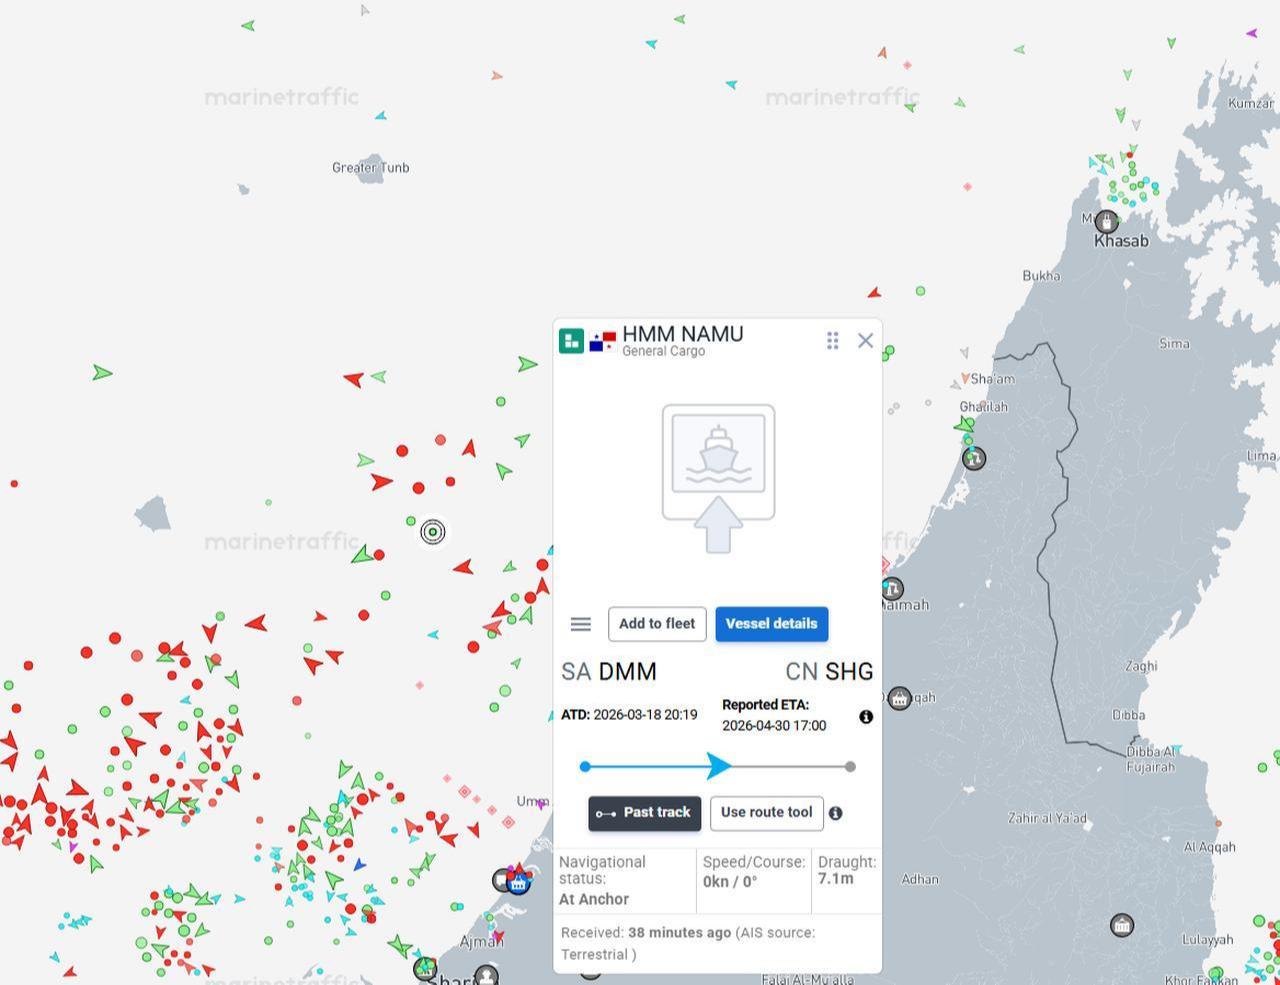Click the green vessel type icon beside HMM NAMU
Viewport: 1280px width, 985px height.
pos(571,341)
